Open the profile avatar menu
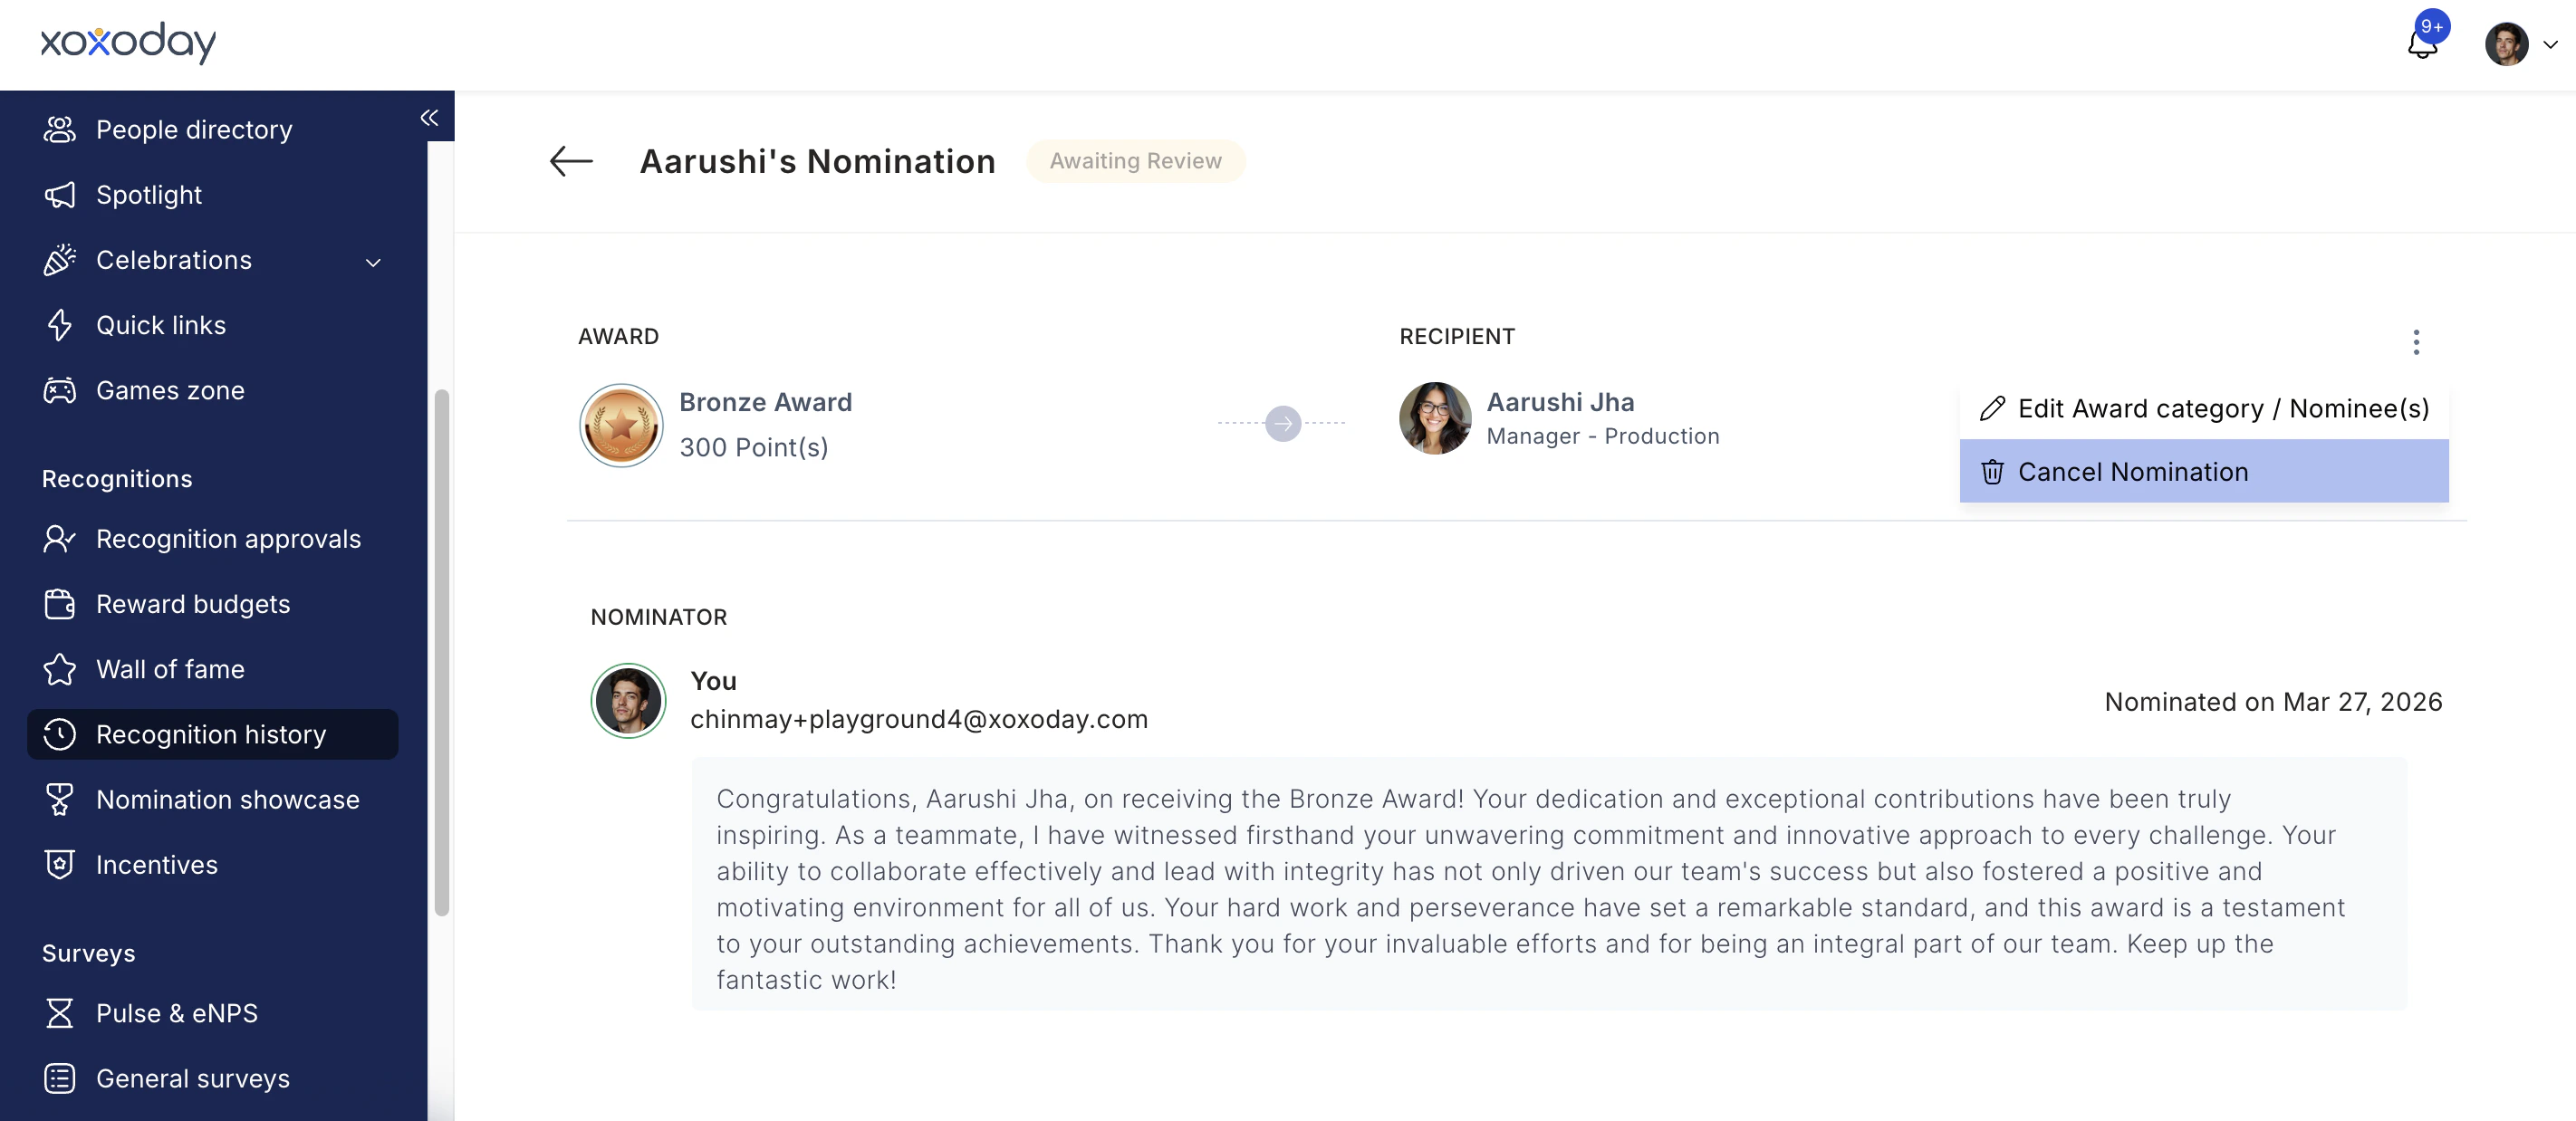The image size is (2576, 1121). click(x=2506, y=44)
